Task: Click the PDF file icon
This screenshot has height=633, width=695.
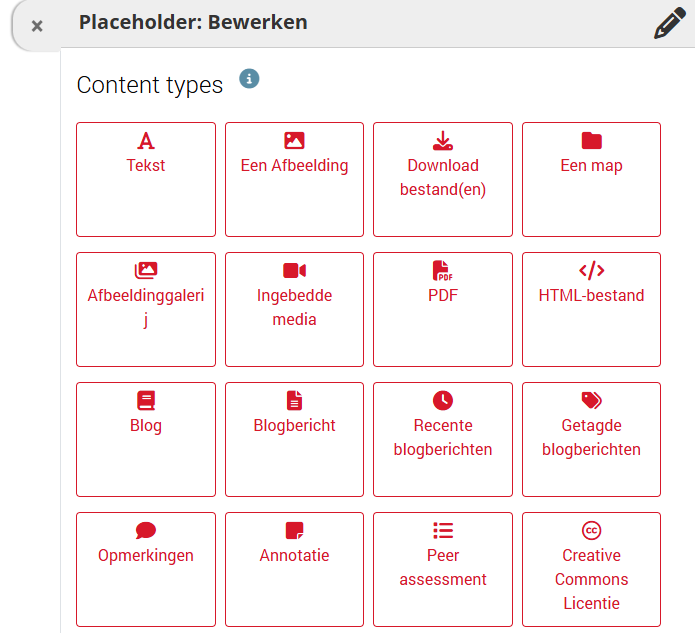Action: click(x=442, y=270)
